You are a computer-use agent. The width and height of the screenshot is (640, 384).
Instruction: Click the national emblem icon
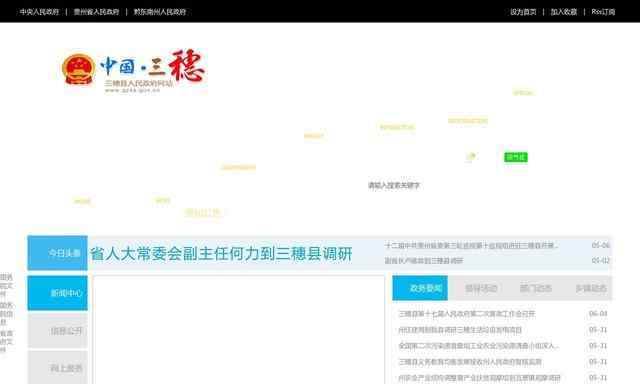click(79, 70)
